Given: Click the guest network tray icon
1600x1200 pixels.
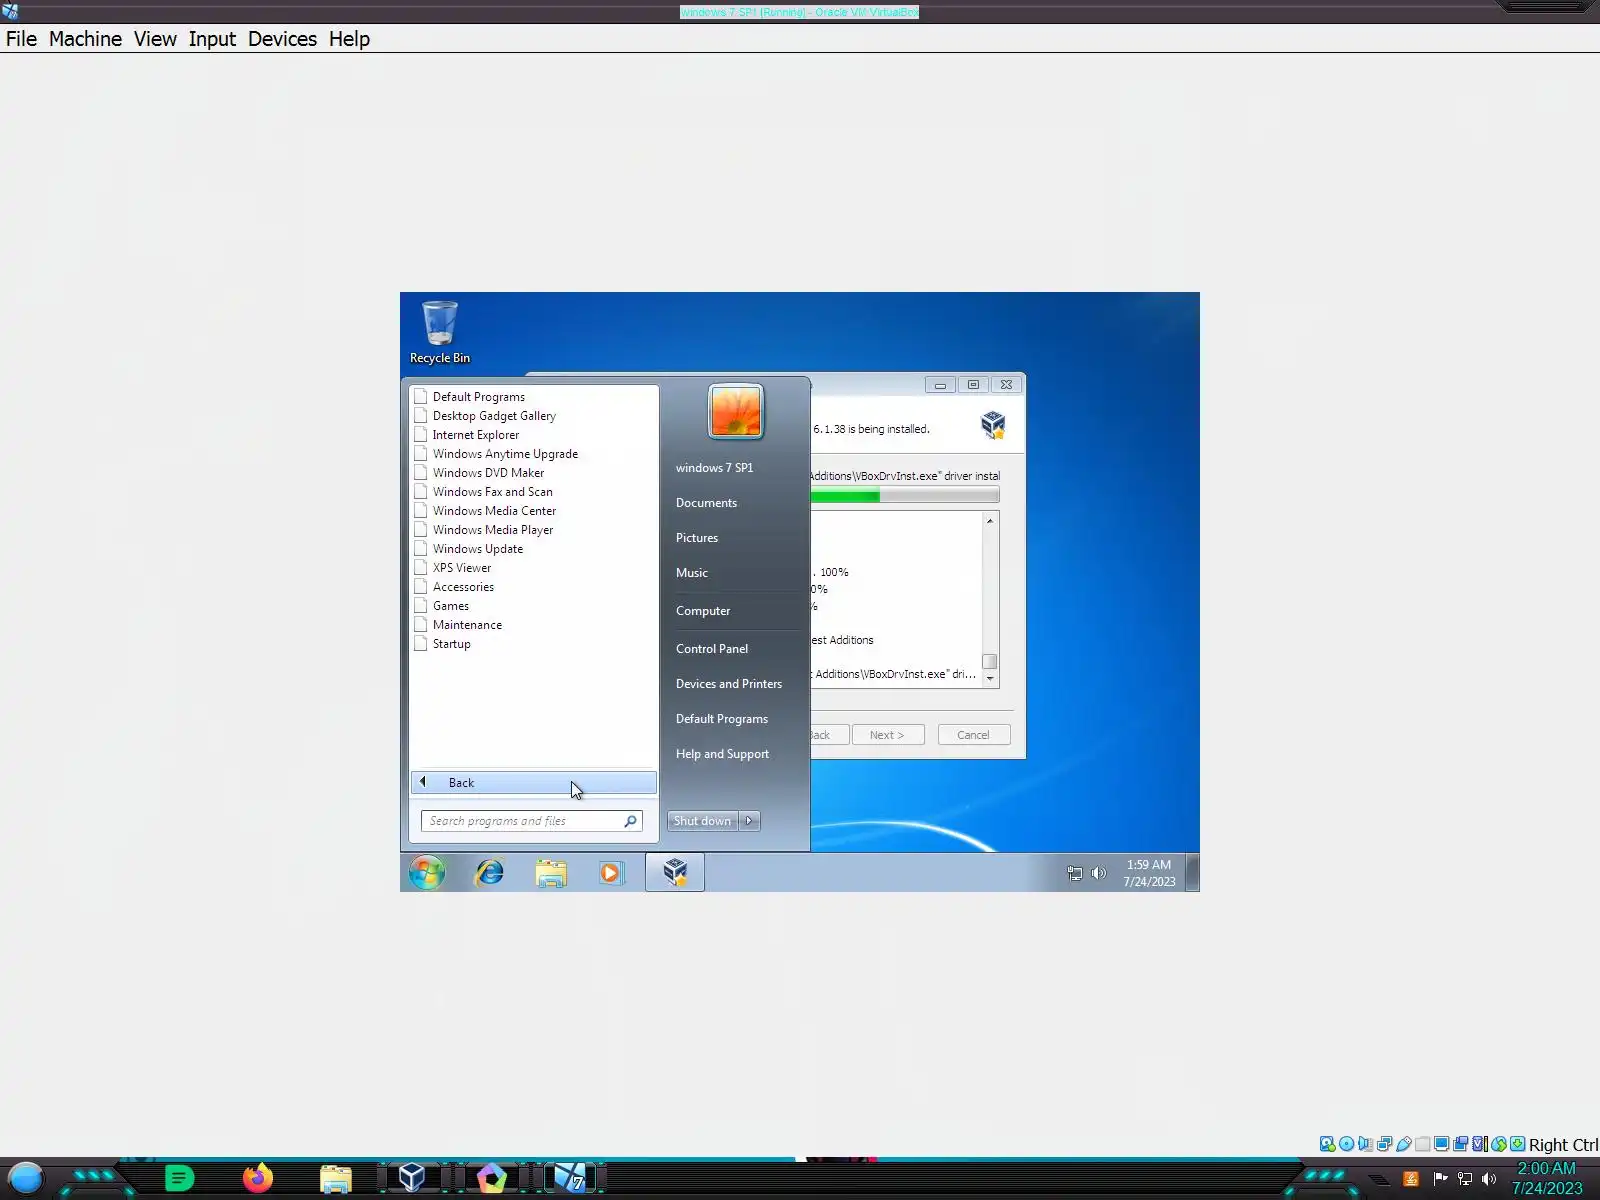Looking at the screenshot, I should [1075, 873].
